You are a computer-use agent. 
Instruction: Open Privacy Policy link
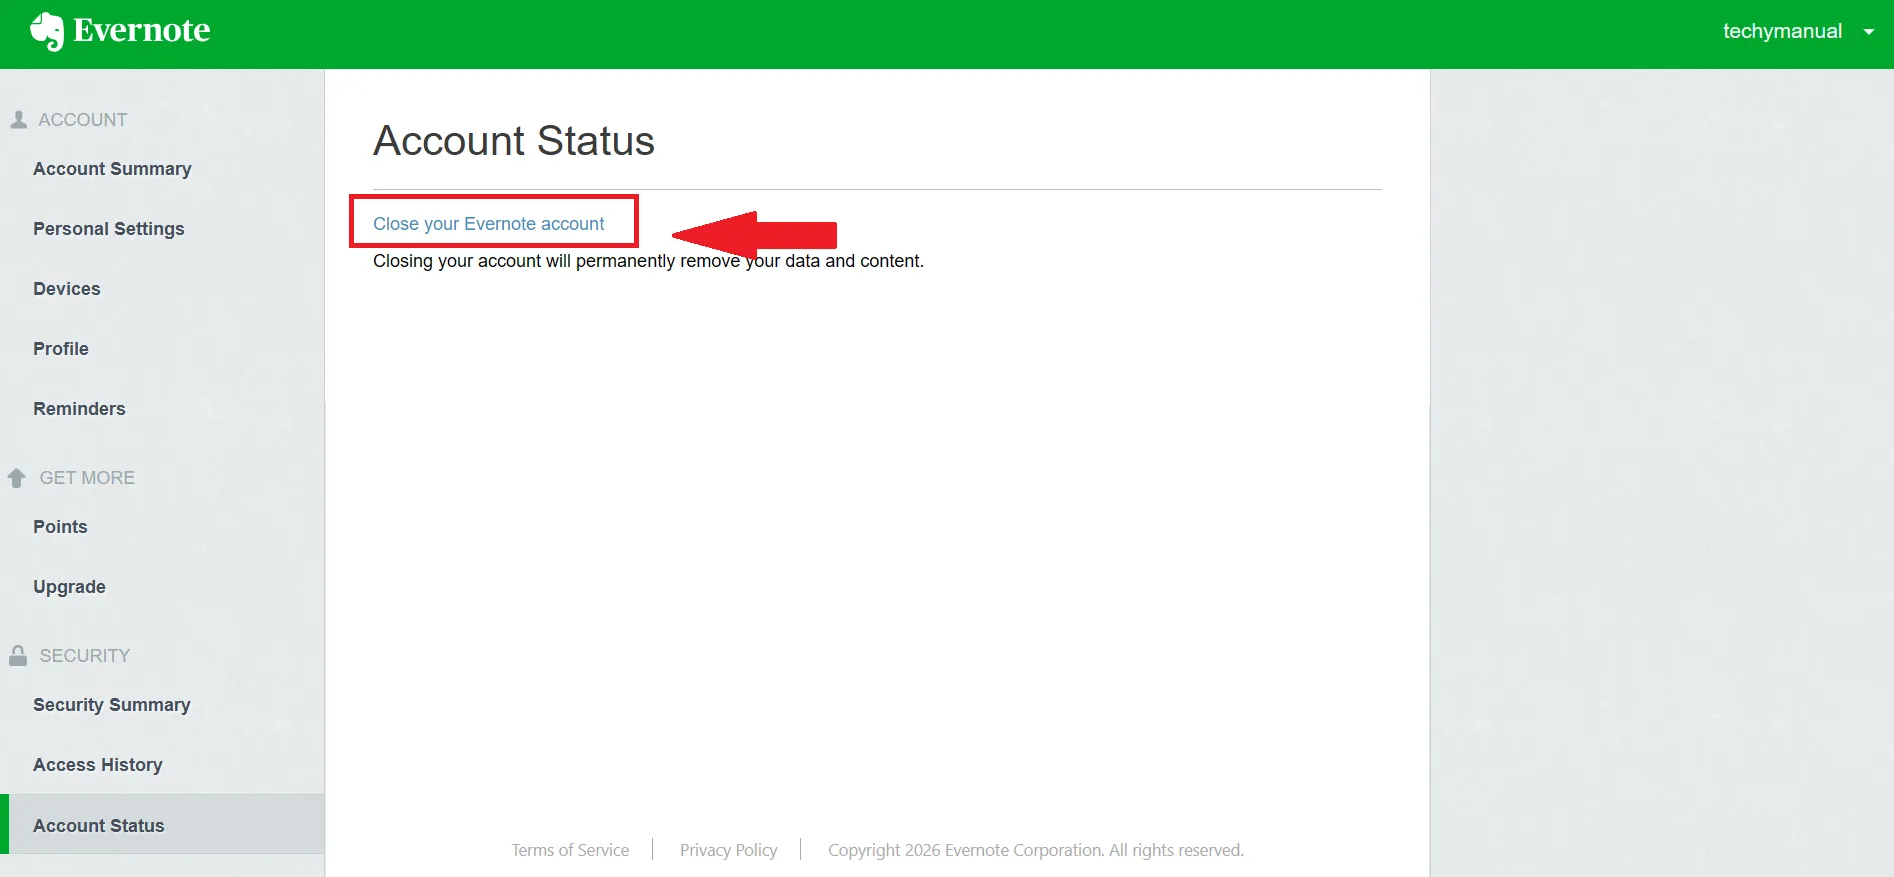[728, 850]
